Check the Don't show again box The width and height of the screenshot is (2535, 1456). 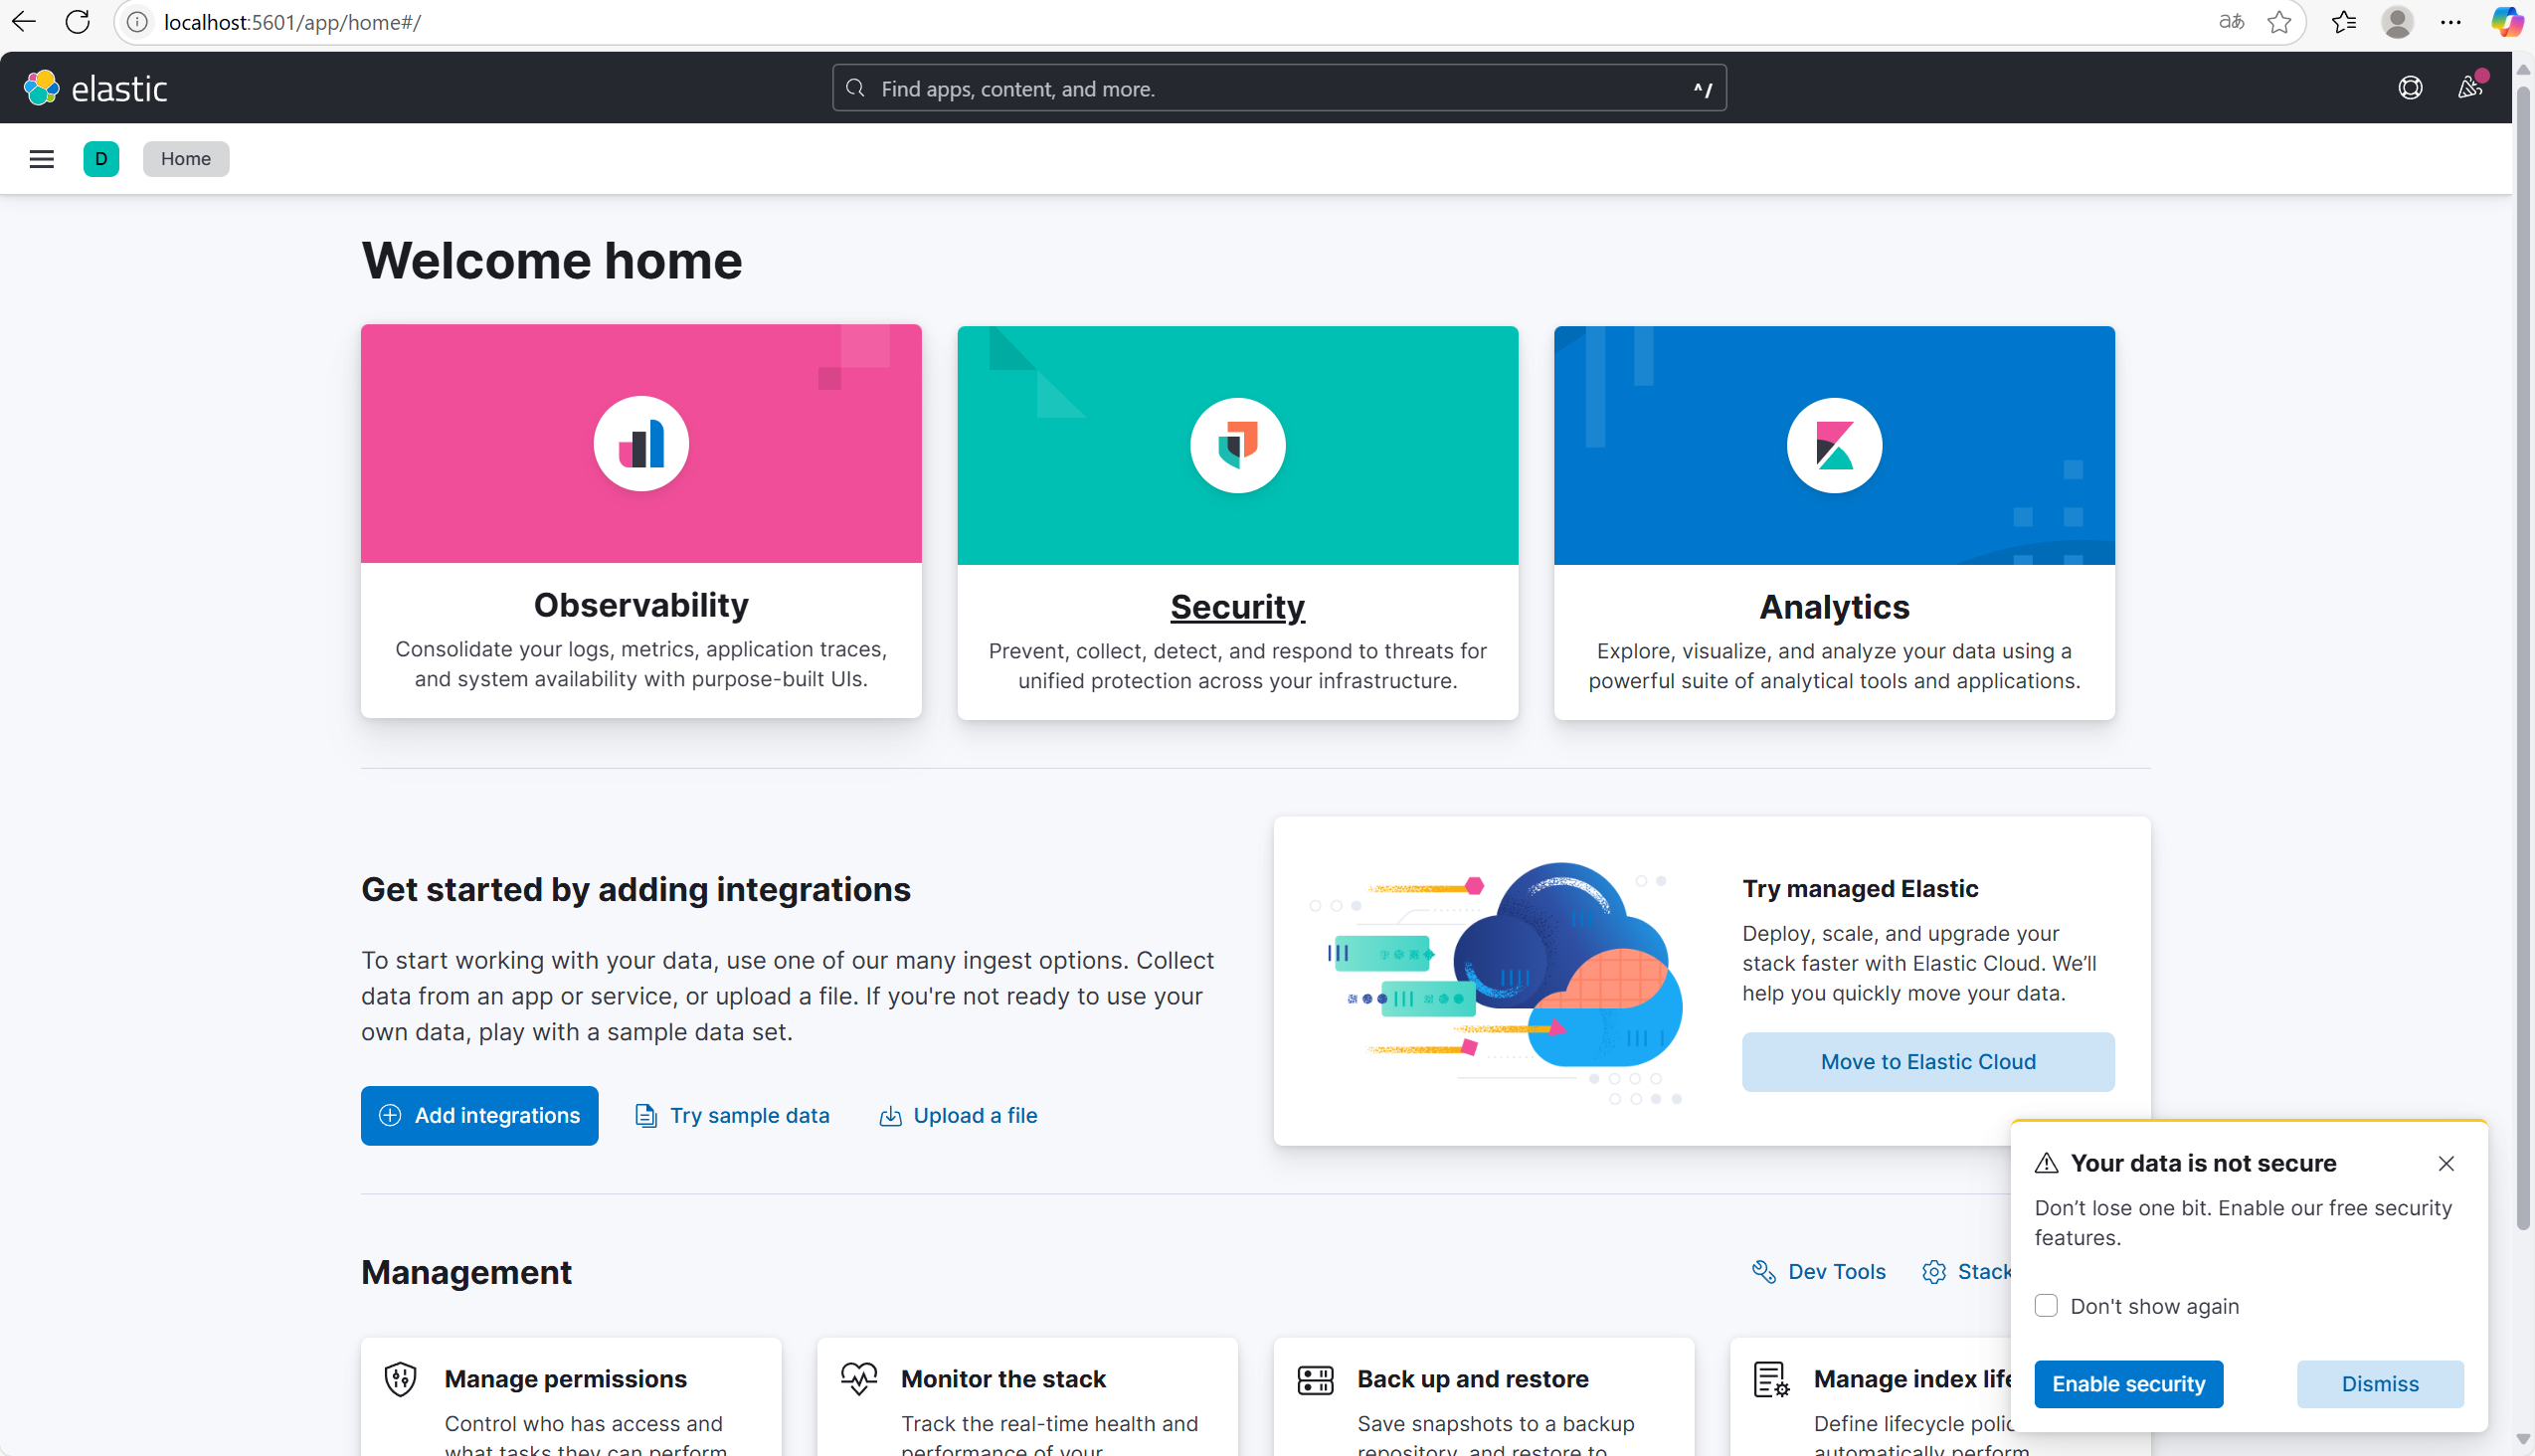point(2046,1306)
